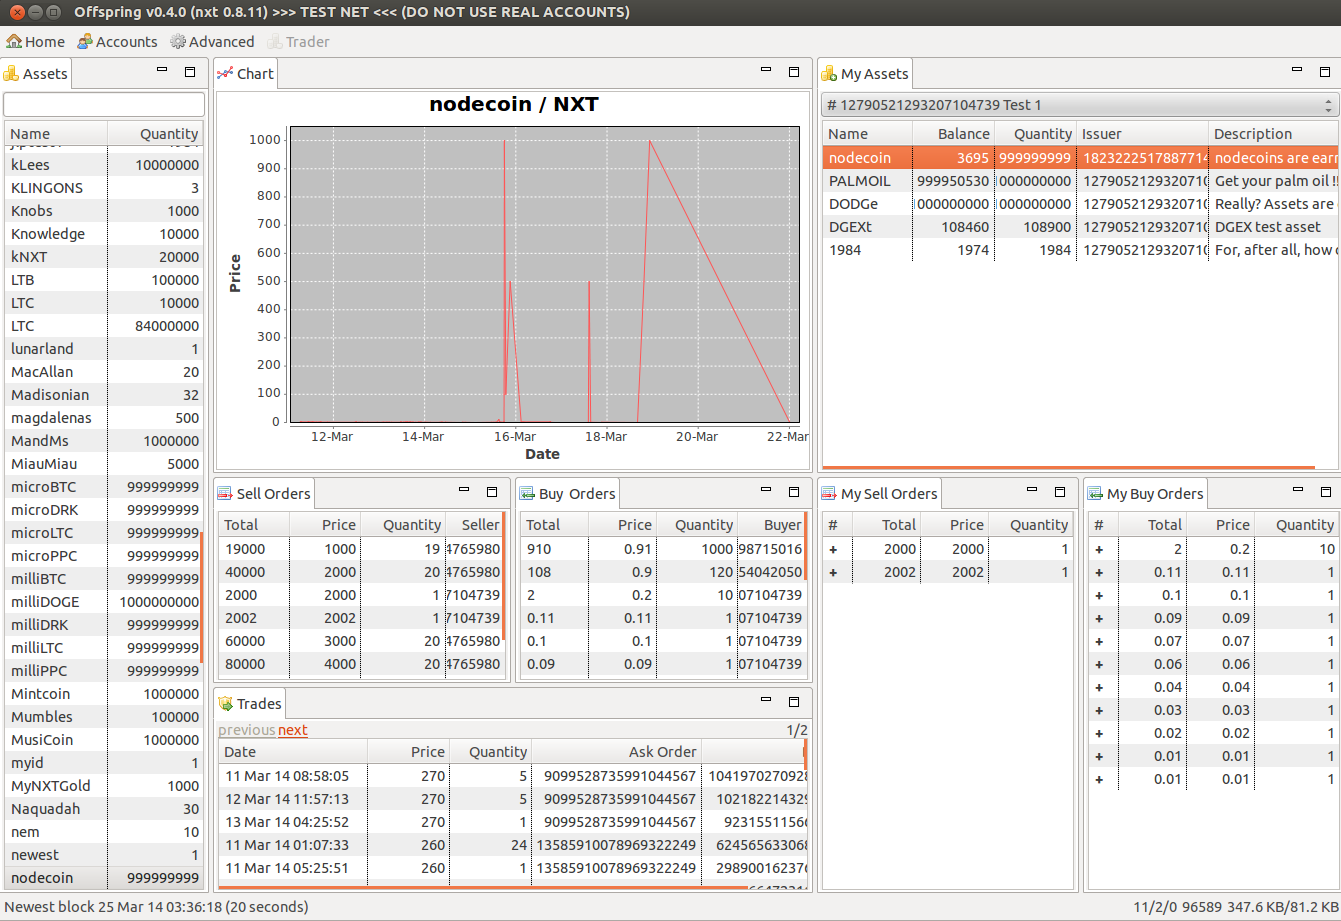Open the Home toolbar item
The width and height of the screenshot is (1341, 921).
pos(36,42)
